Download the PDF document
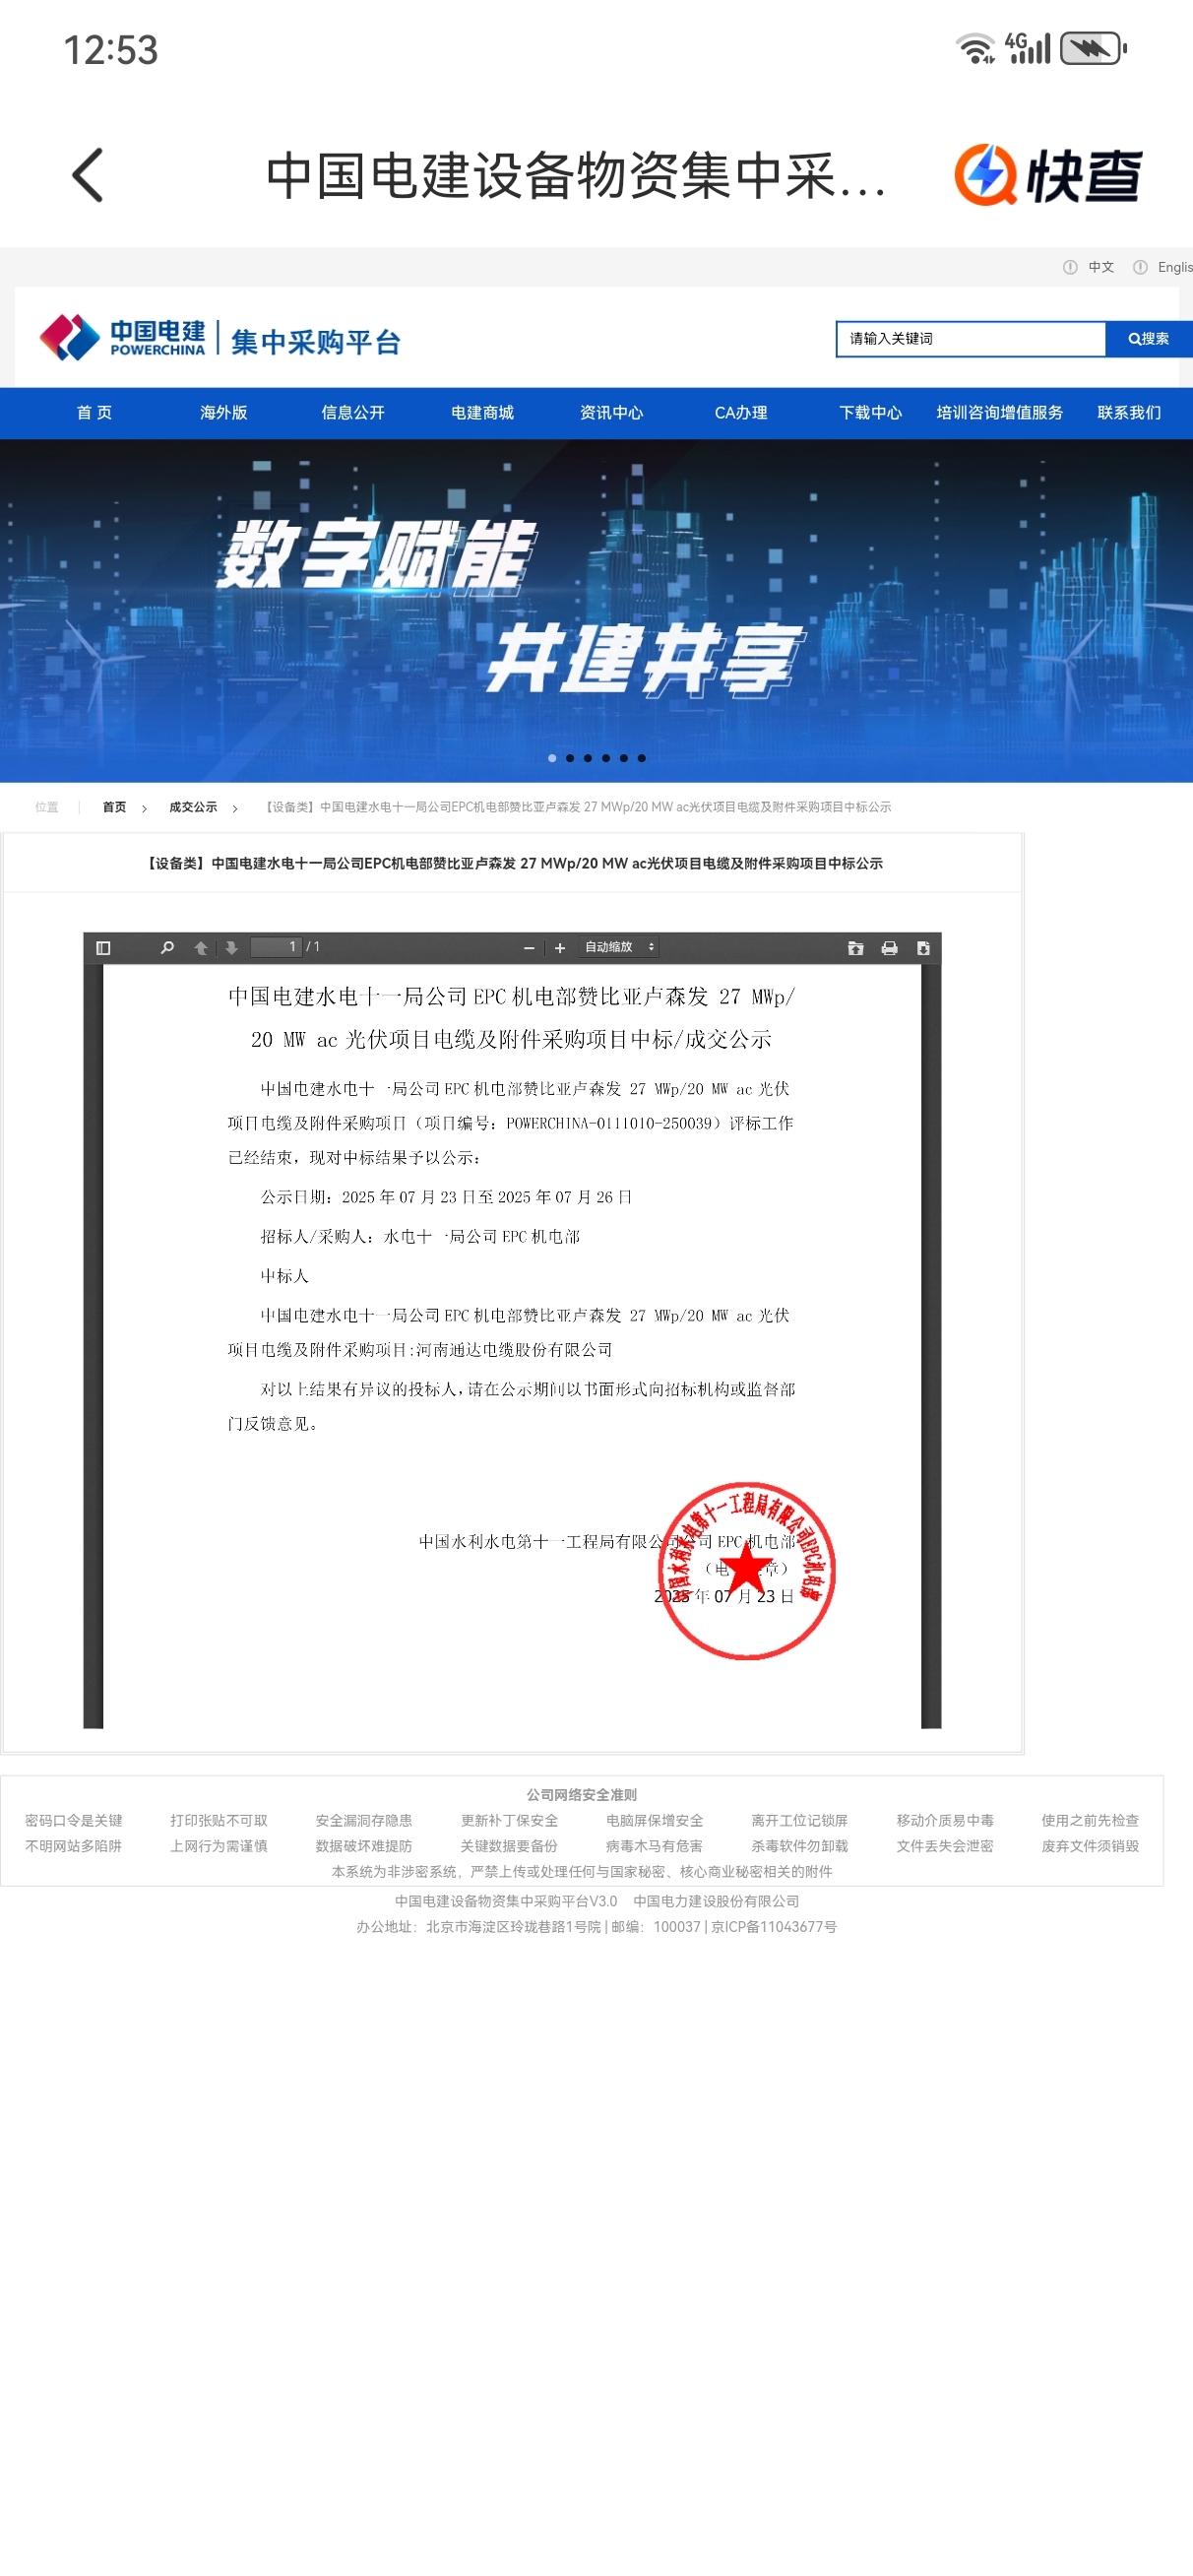The width and height of the screenshot is (1193, 2576). (x=923, y=948)
